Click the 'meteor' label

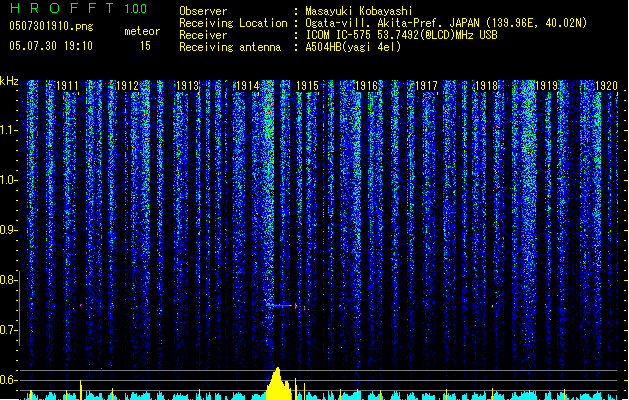click(x=142, y=31)
